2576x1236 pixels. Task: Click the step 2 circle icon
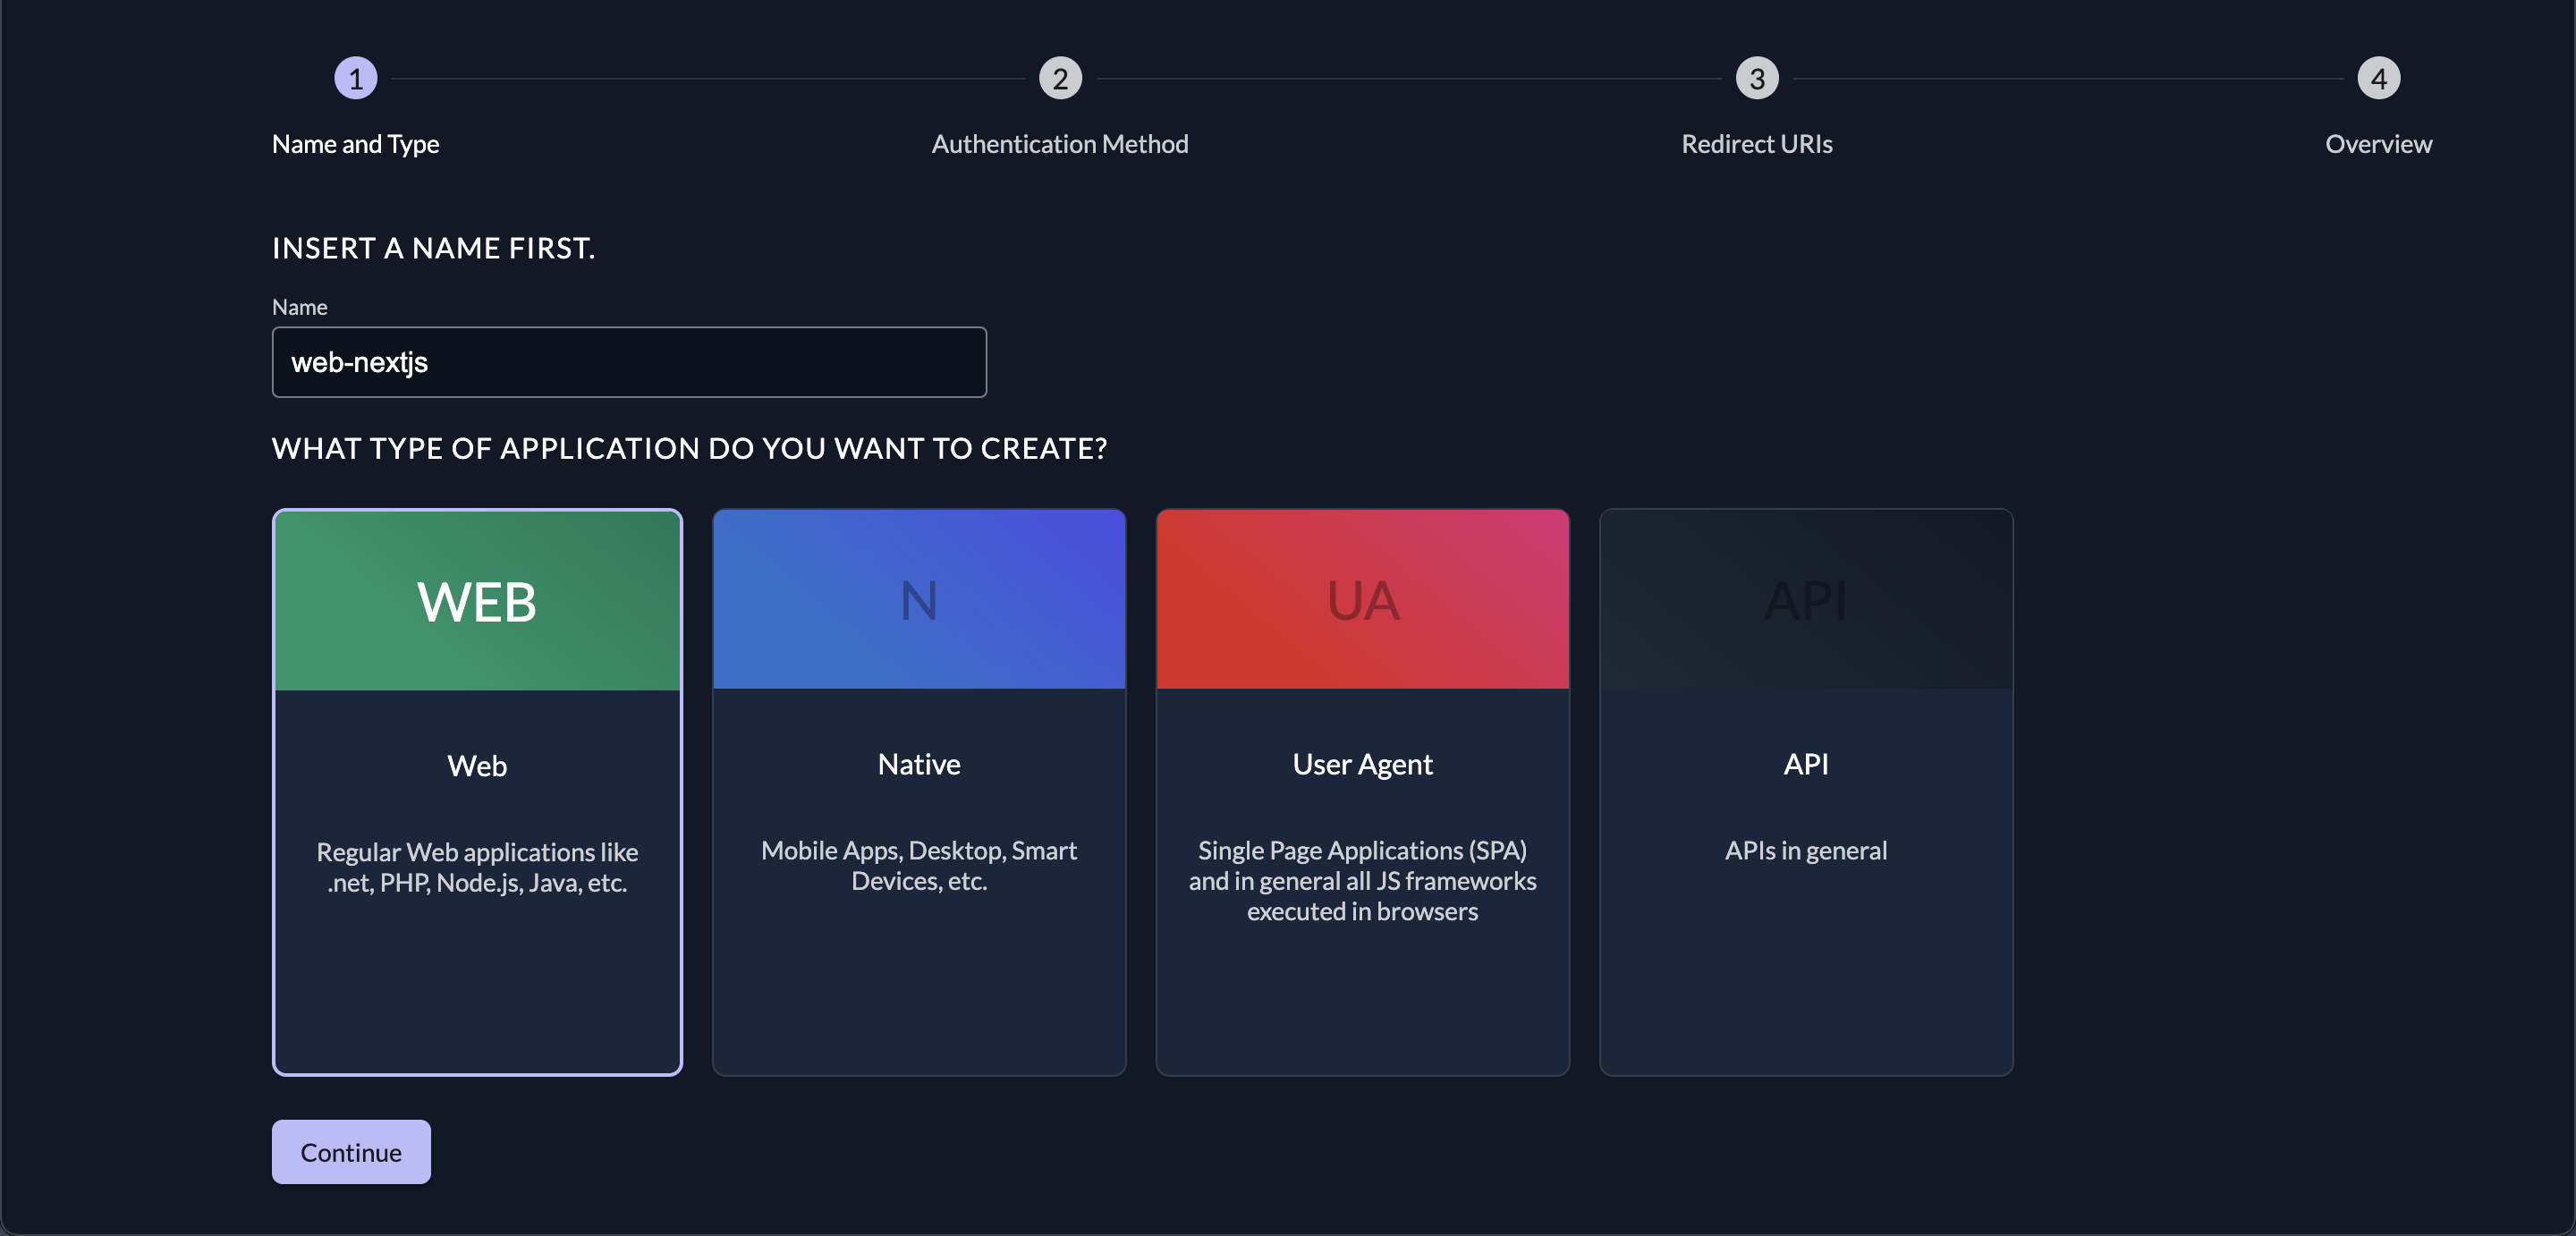tap(1060, 78)
